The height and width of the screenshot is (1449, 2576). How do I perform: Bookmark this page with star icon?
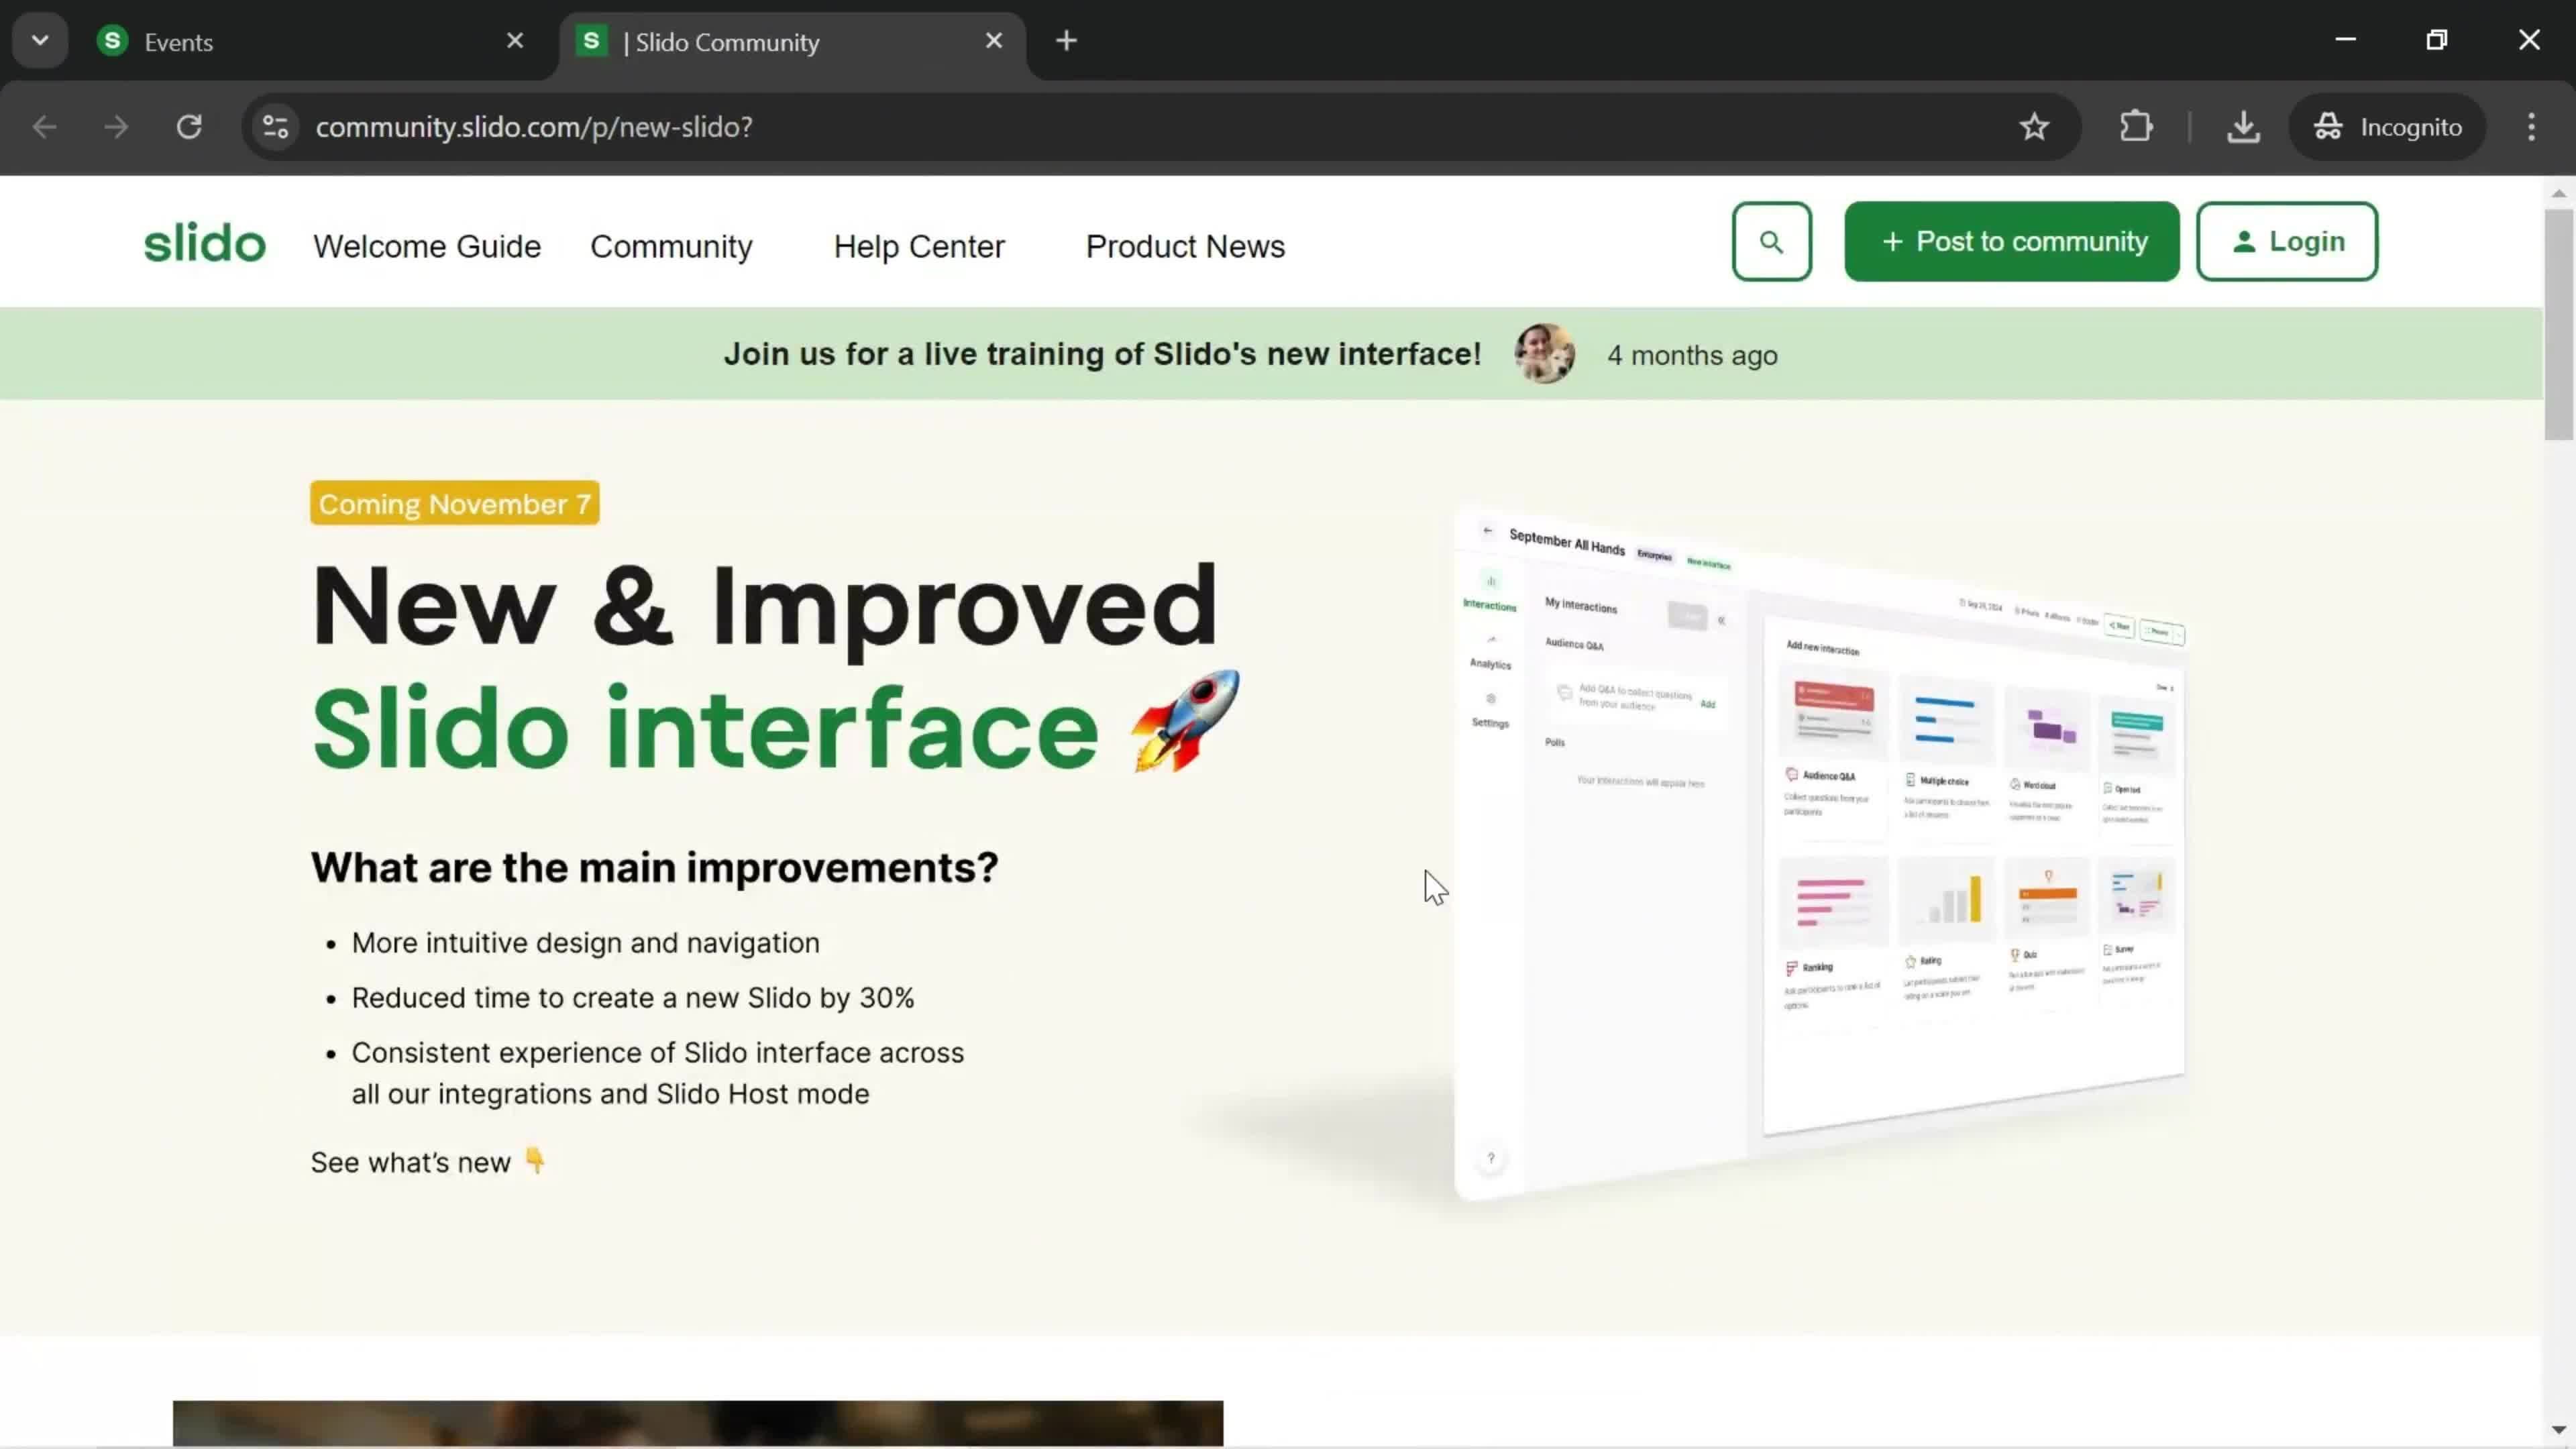[x=2034, y=127]
